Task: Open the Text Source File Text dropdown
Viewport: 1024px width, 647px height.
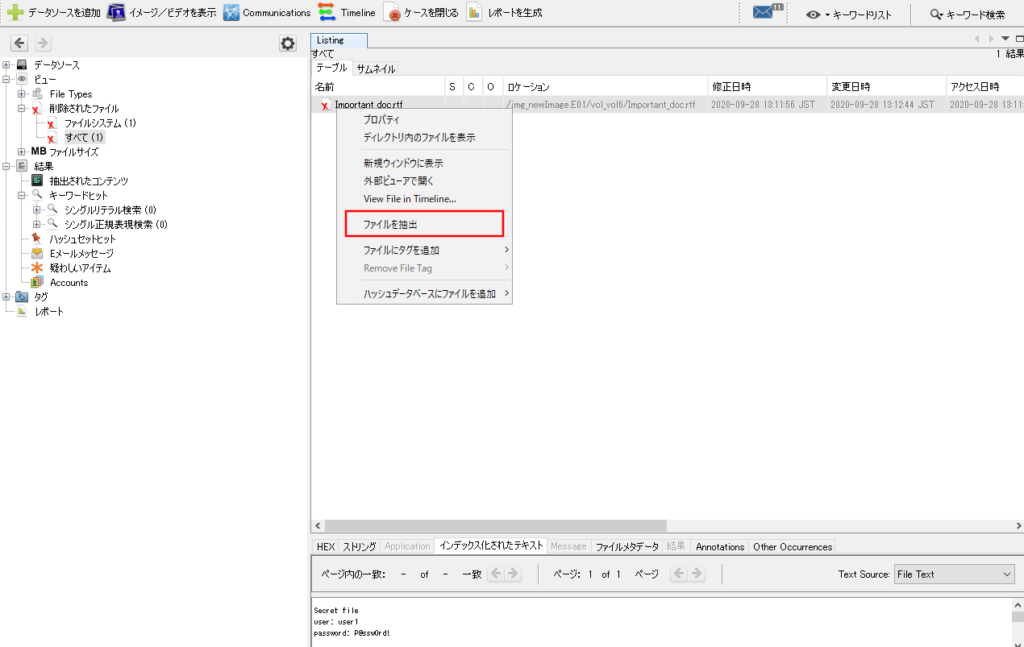Action: pyautogui.click(x=954, y=575)
